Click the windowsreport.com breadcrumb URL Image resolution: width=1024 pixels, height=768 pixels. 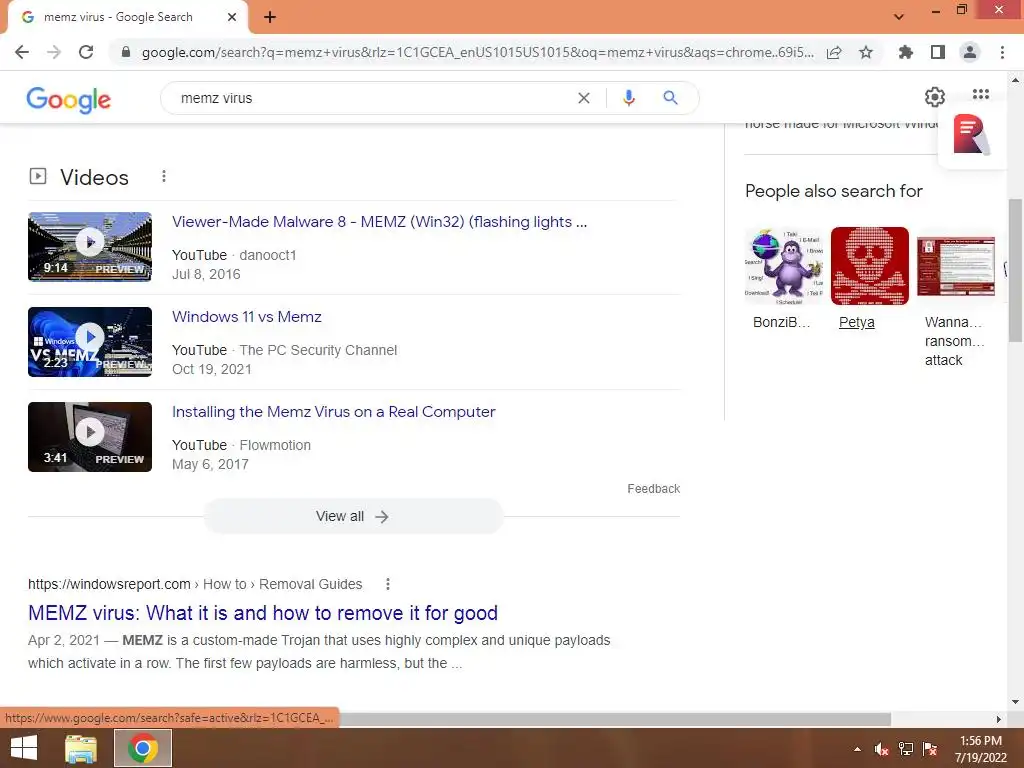click(195, 584)
